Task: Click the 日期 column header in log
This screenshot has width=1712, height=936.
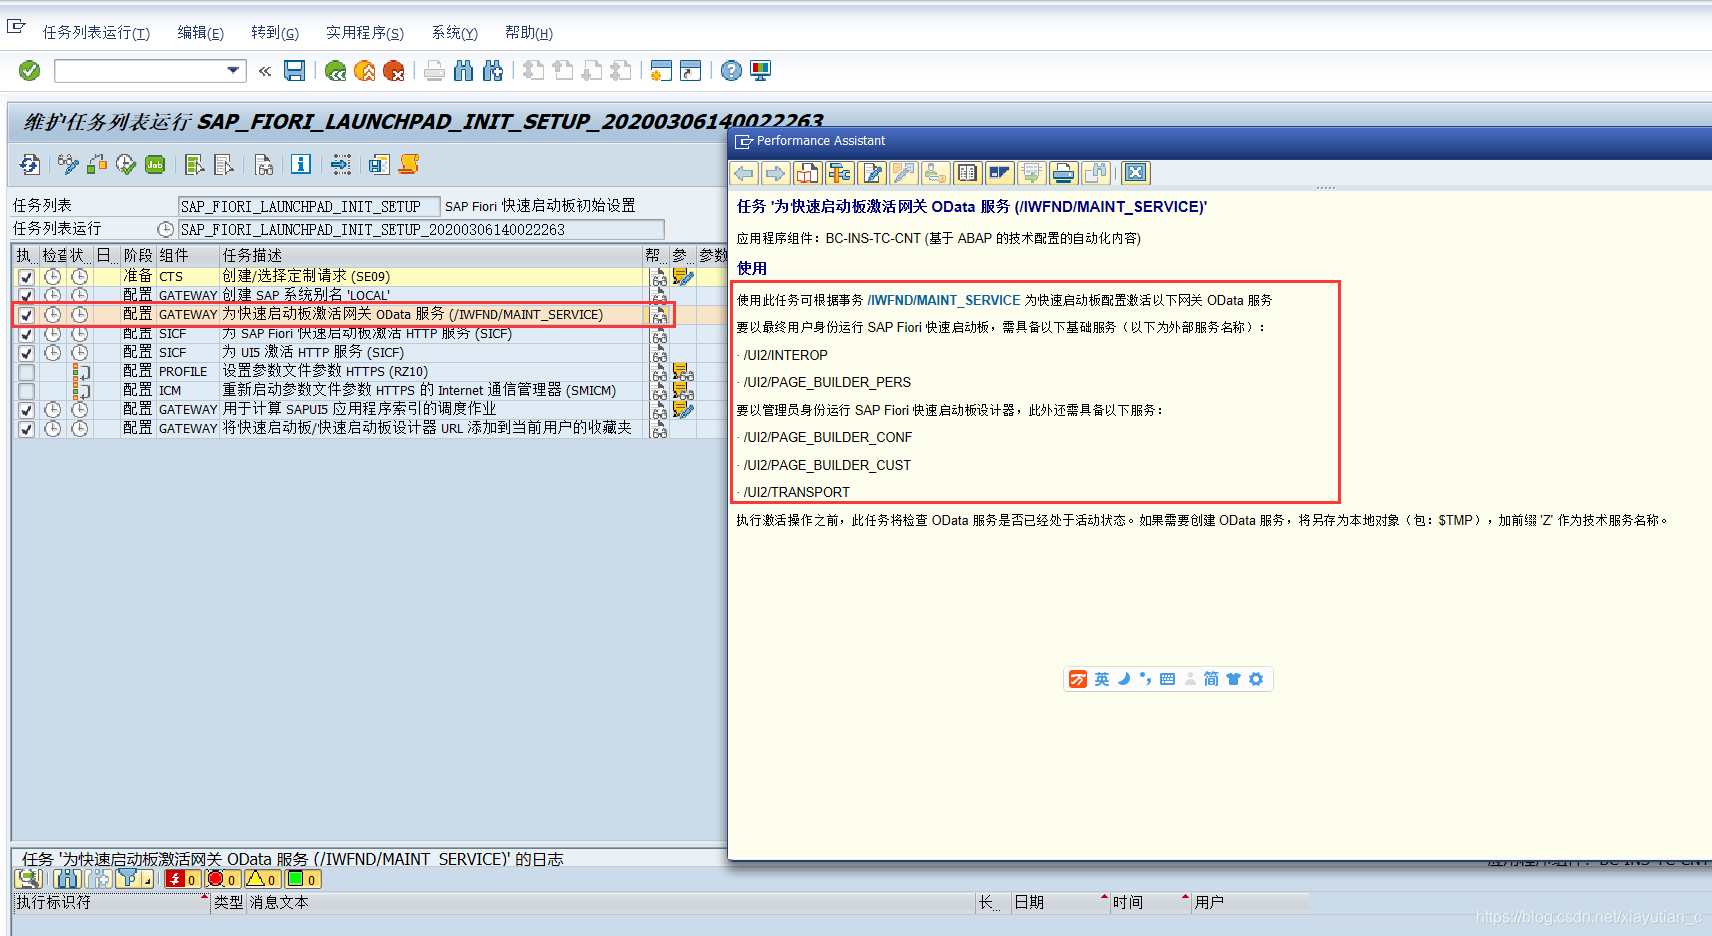Action: (x=1060, y=902)
